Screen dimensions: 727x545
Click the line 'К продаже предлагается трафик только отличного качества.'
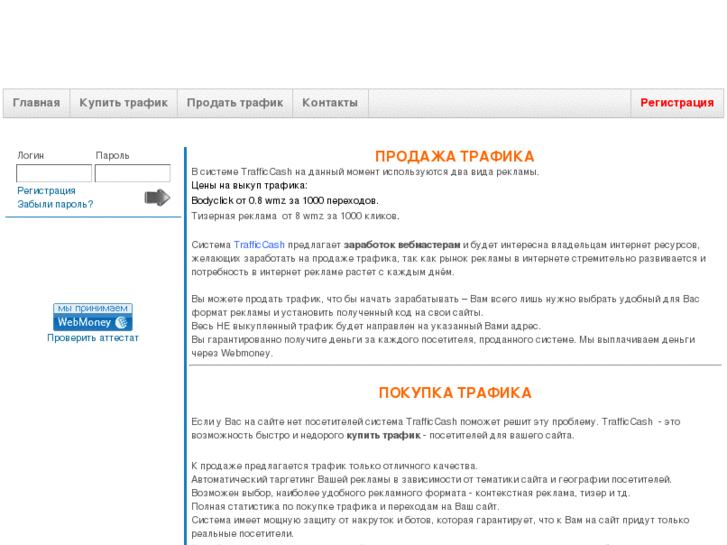[334, 466]
